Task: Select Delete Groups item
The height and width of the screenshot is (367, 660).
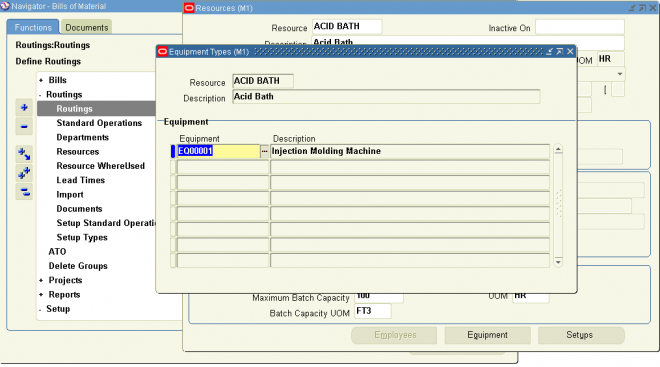Action: click(x=78, y=266)
